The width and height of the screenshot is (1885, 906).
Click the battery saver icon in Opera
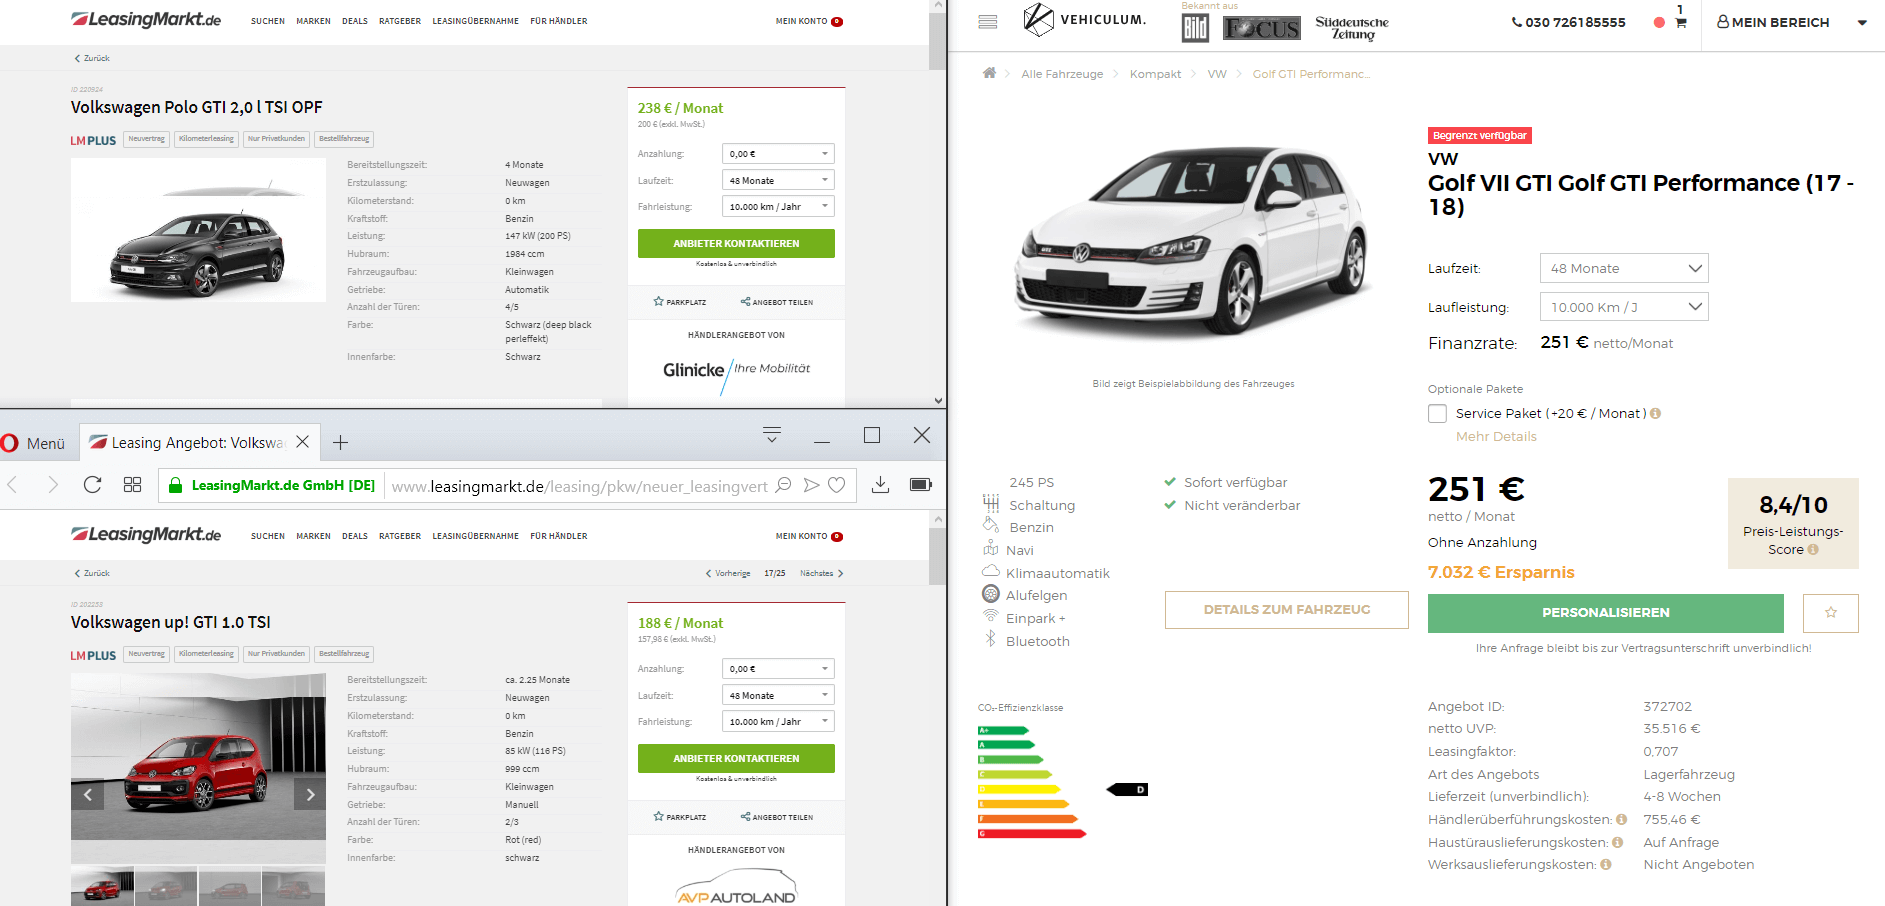[921, 485]
